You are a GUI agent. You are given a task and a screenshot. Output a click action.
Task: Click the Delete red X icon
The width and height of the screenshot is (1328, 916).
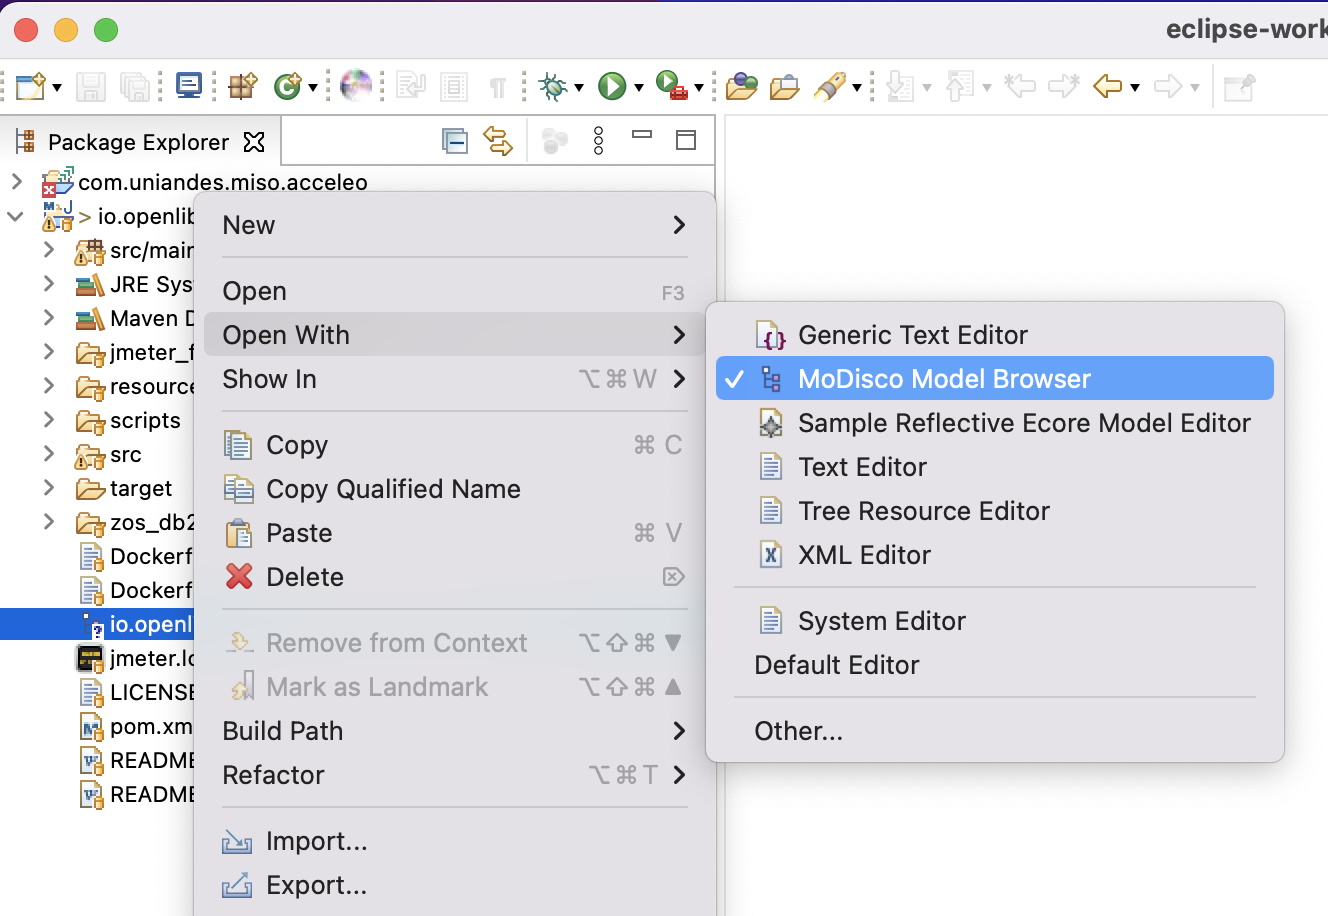point(239,577)
